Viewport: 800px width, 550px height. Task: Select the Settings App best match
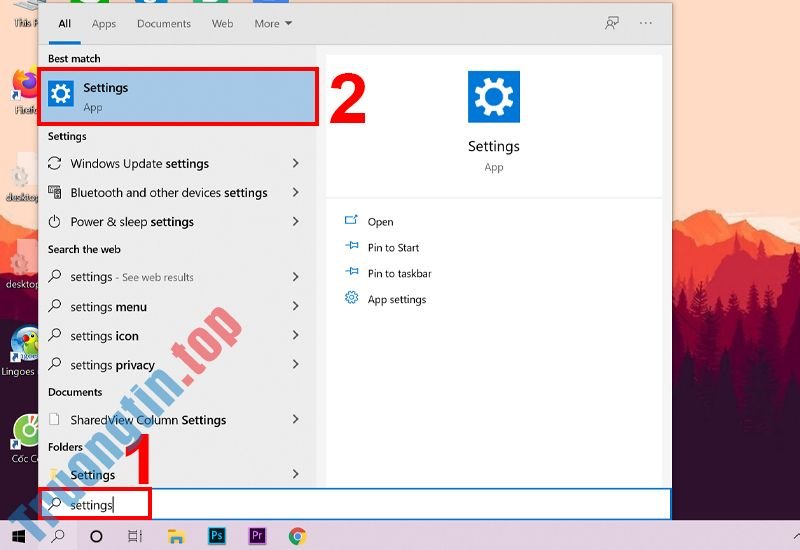point(178,96)
